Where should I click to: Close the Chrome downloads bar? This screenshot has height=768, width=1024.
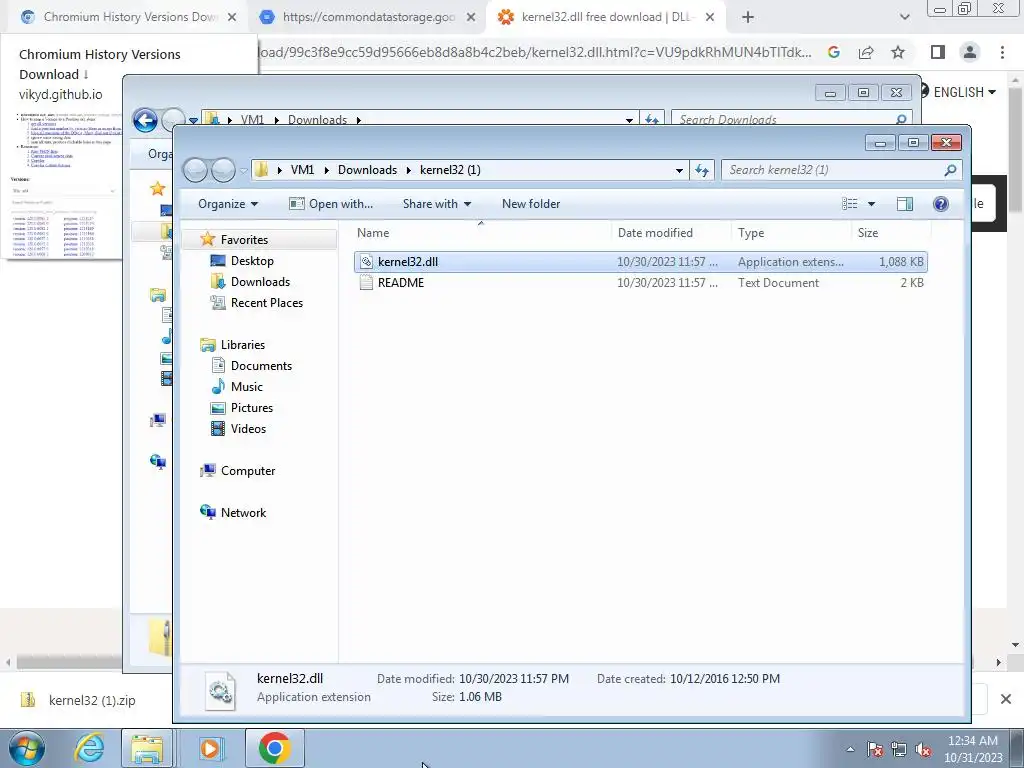[1006, 699]
